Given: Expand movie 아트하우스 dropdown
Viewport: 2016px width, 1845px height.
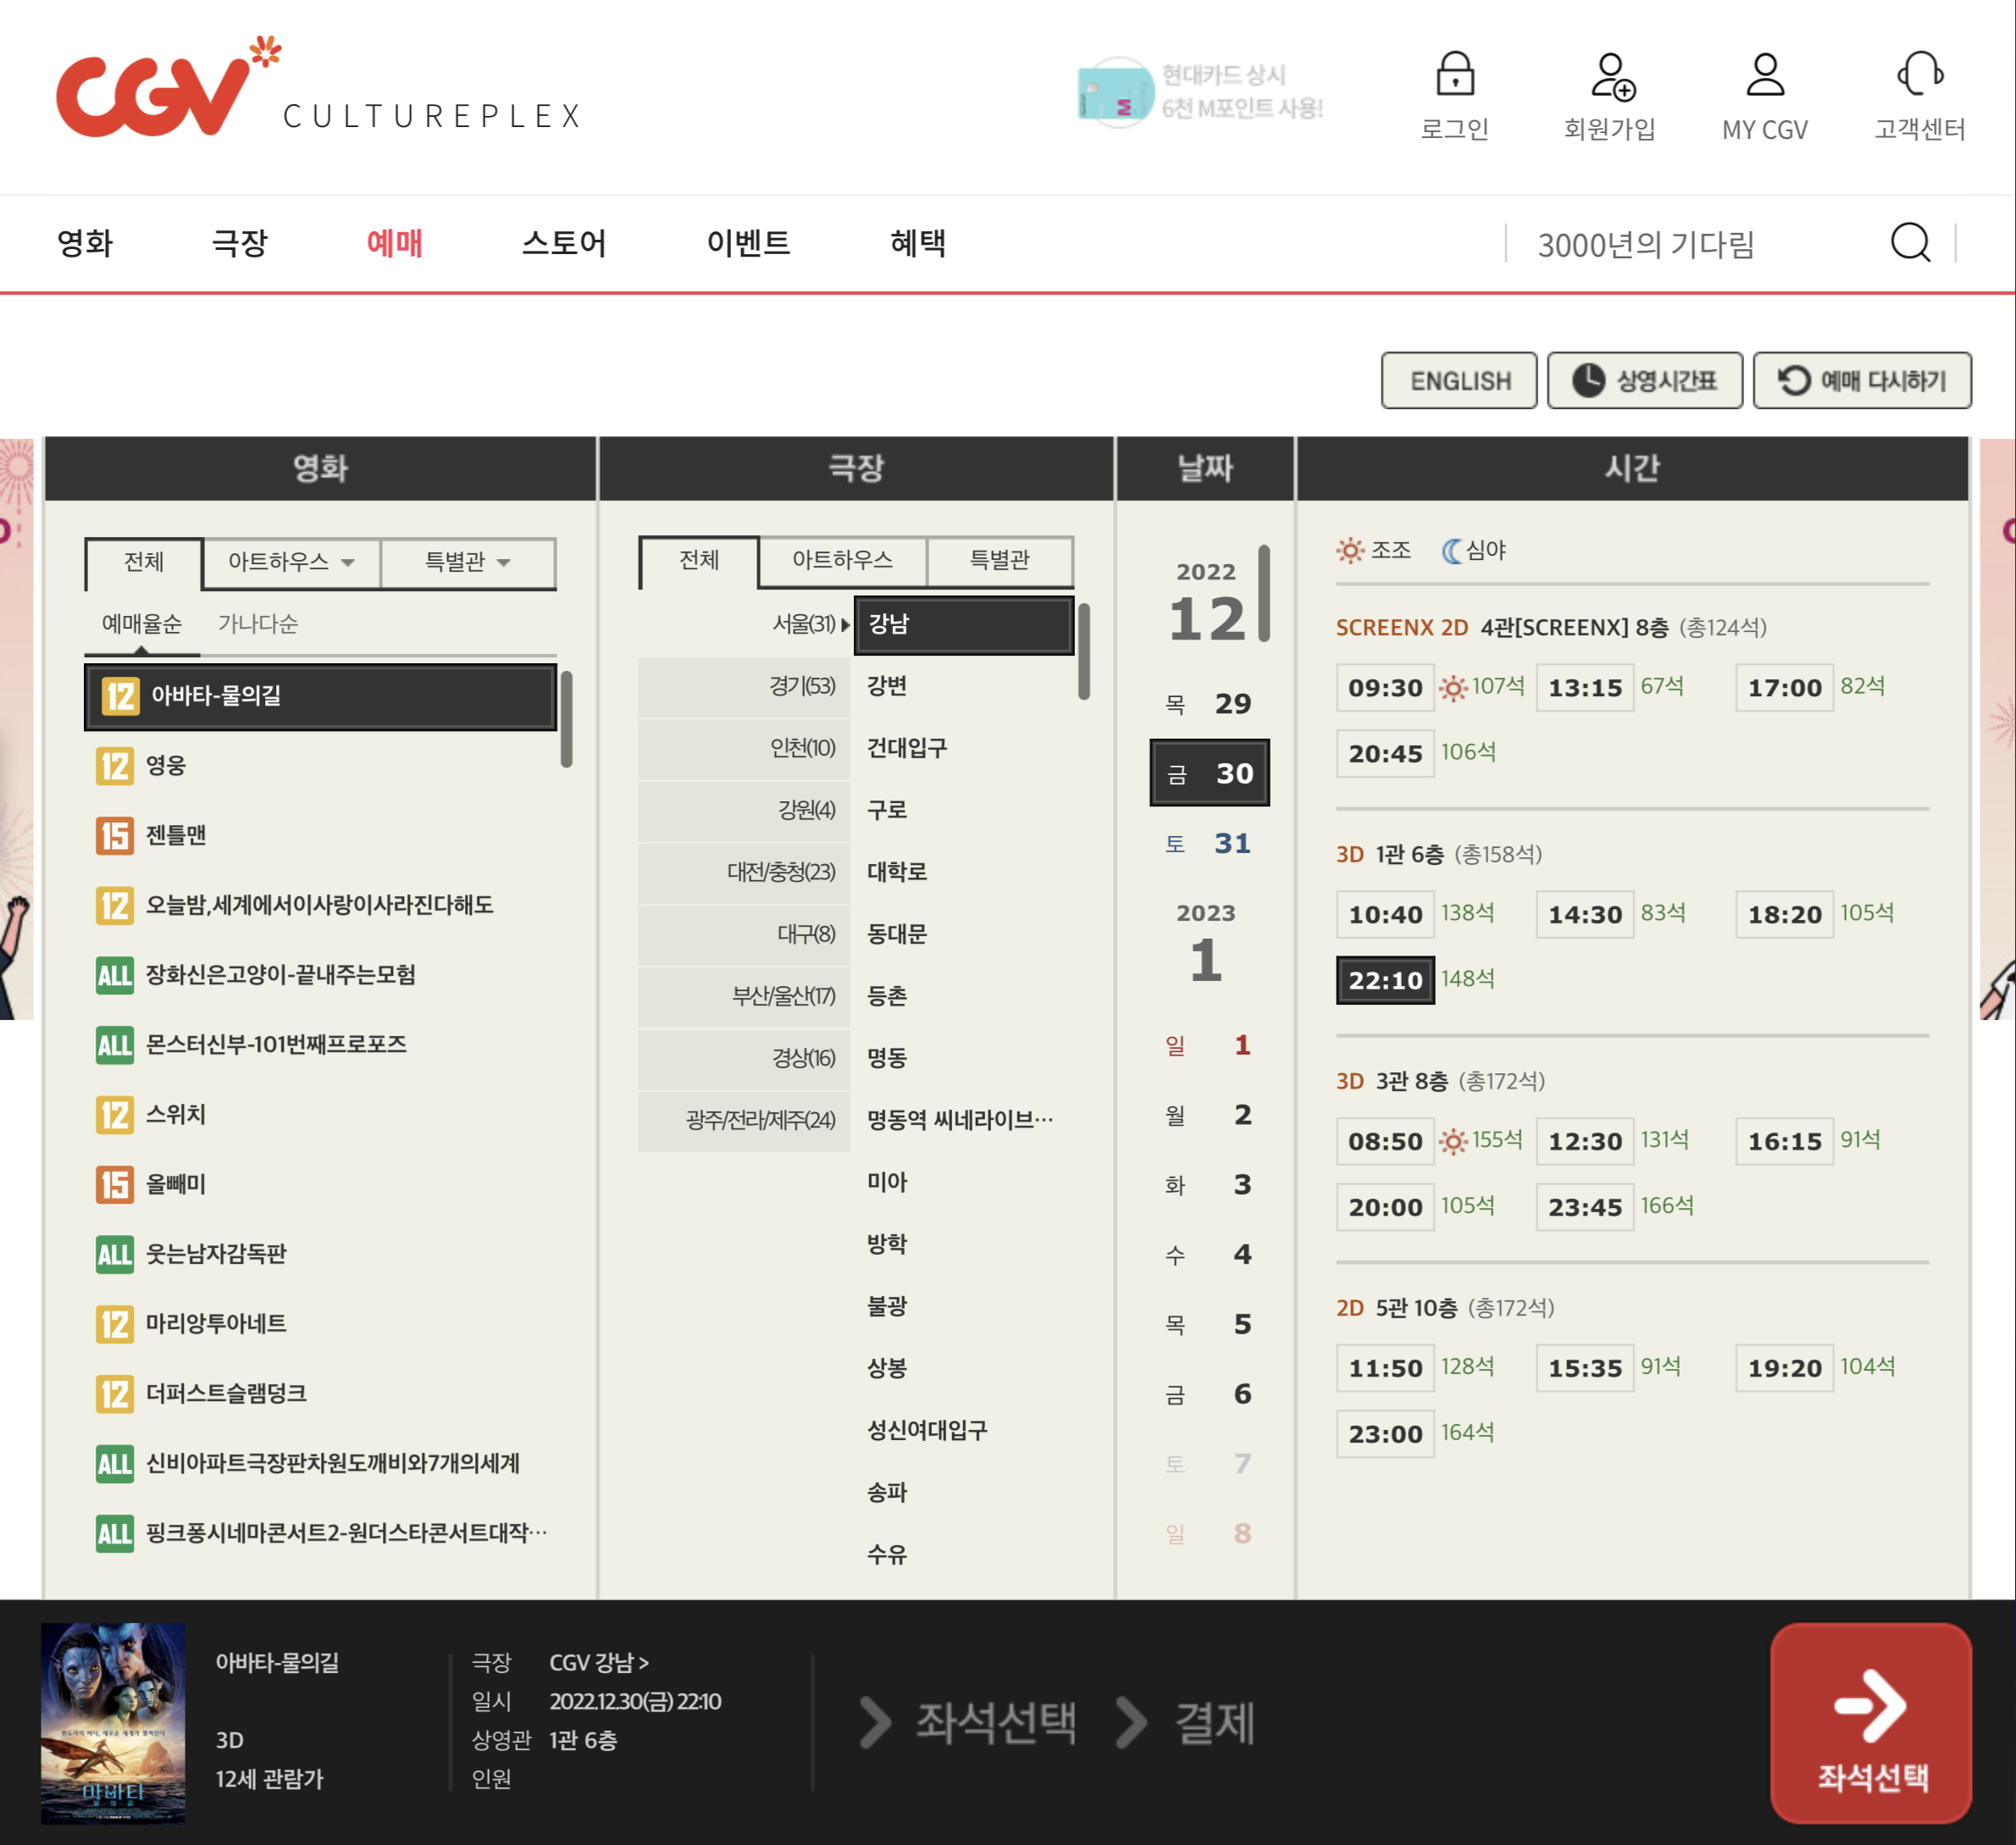Looking at the screenshot, I should [291, 562].
